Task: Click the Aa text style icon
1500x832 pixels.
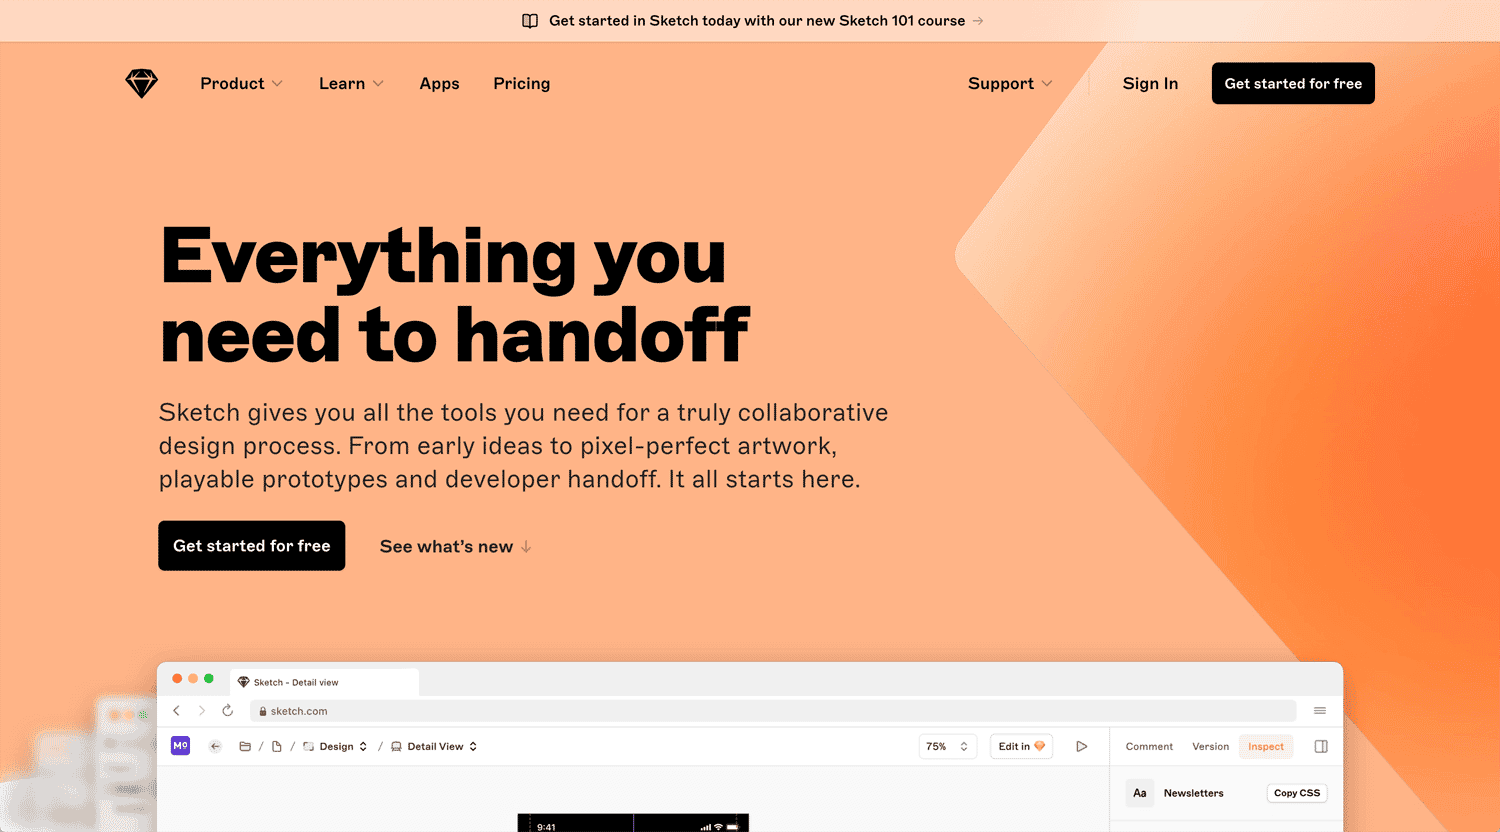Action: [x=1140, y=793]
